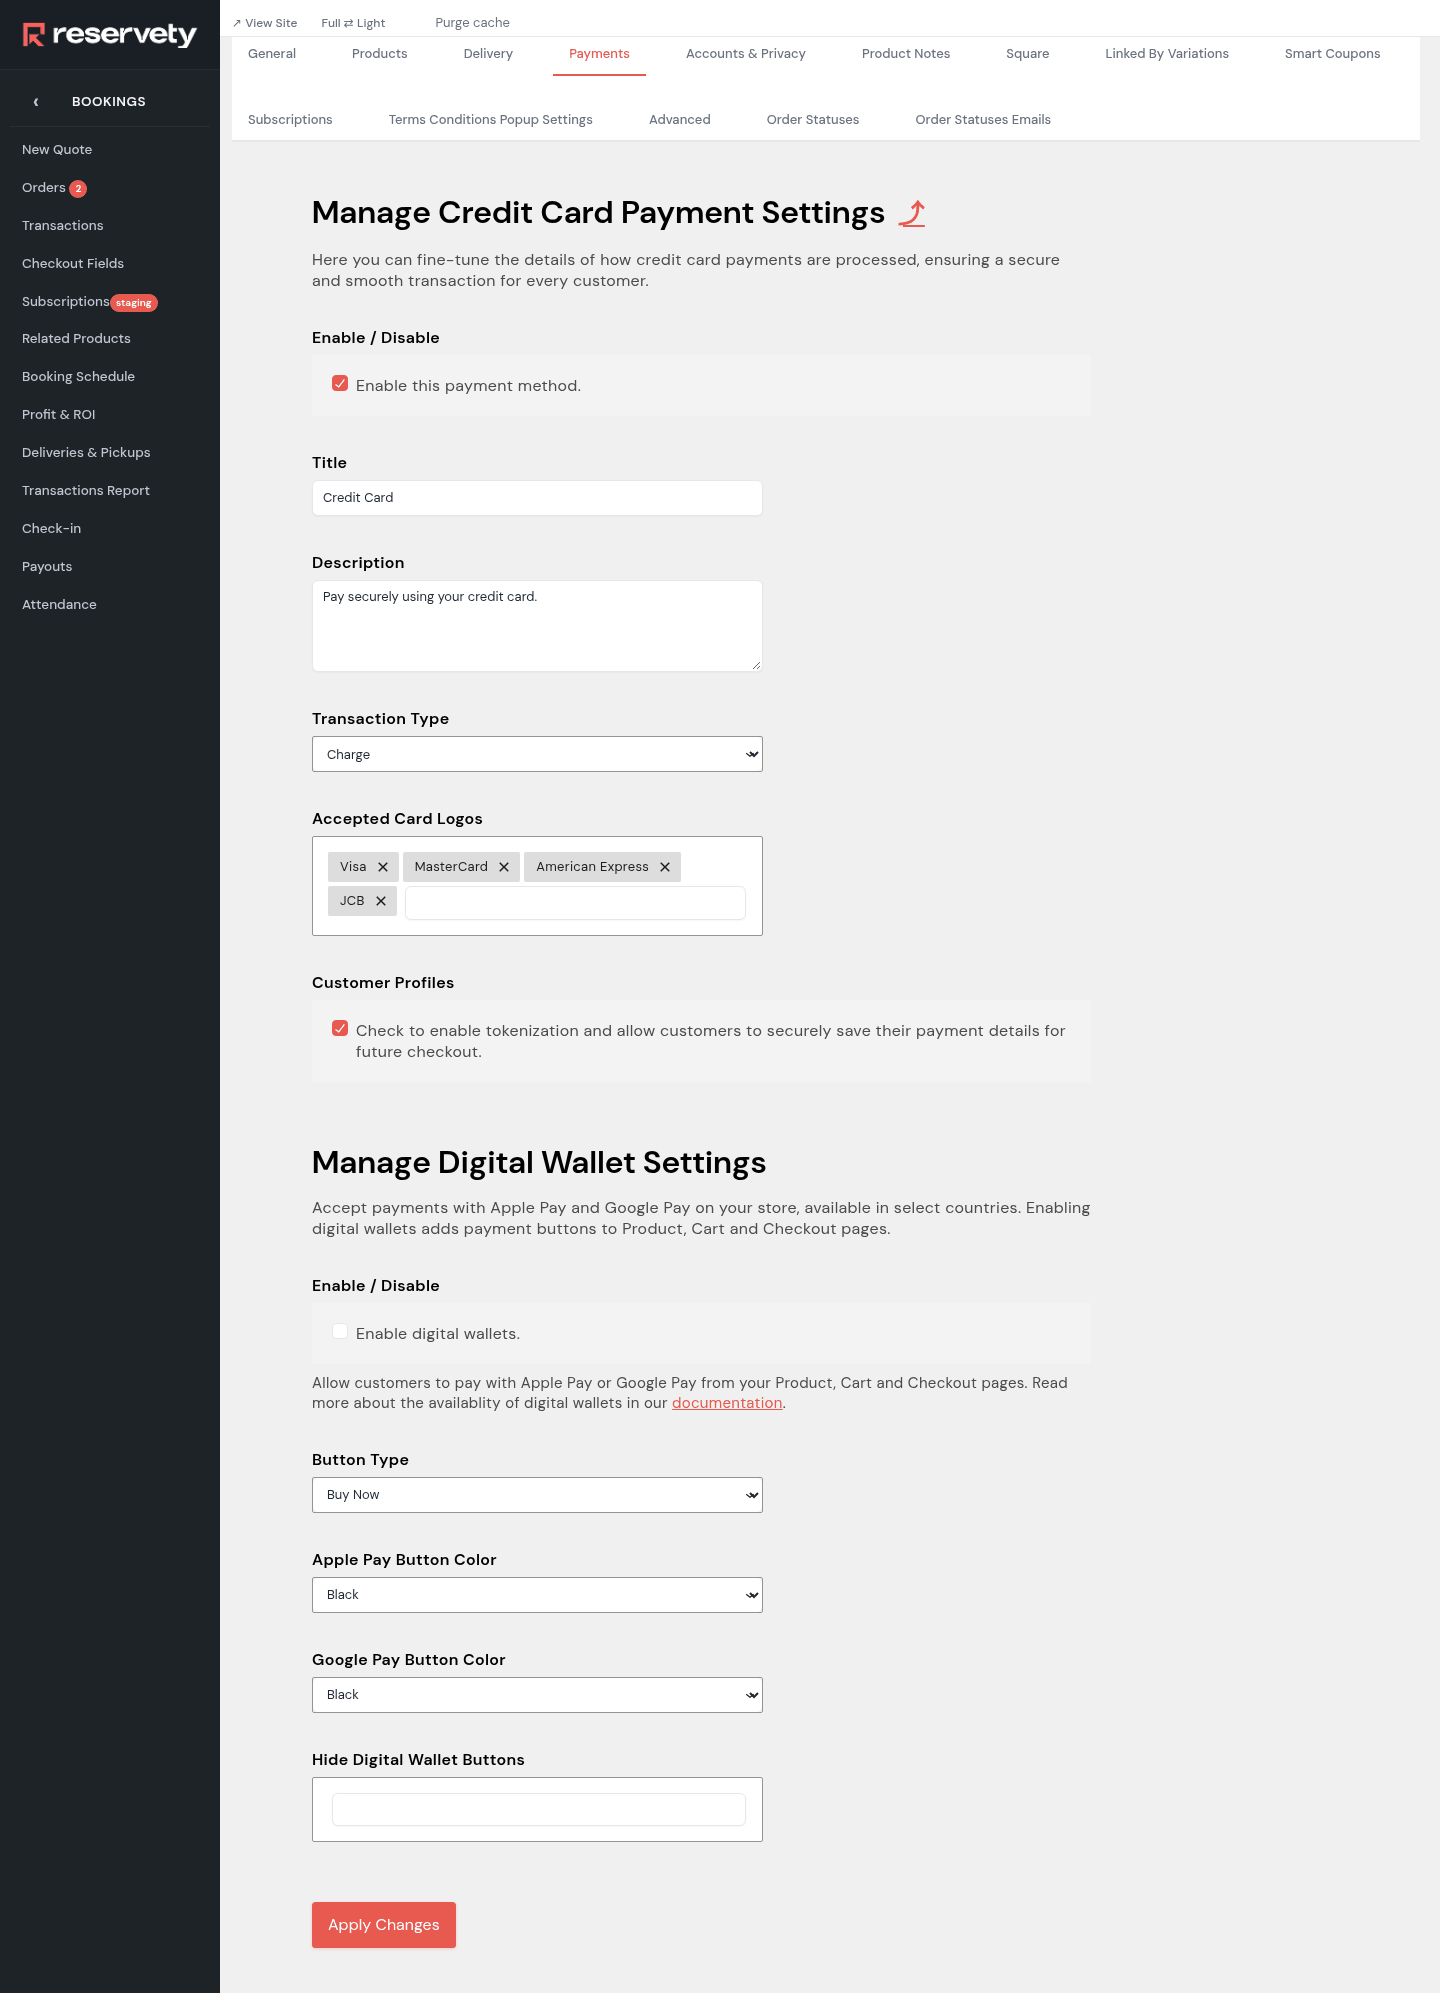Click the Reservety logo icon
Viewport: 1440px width, 1993px height.
click(33, 35)
